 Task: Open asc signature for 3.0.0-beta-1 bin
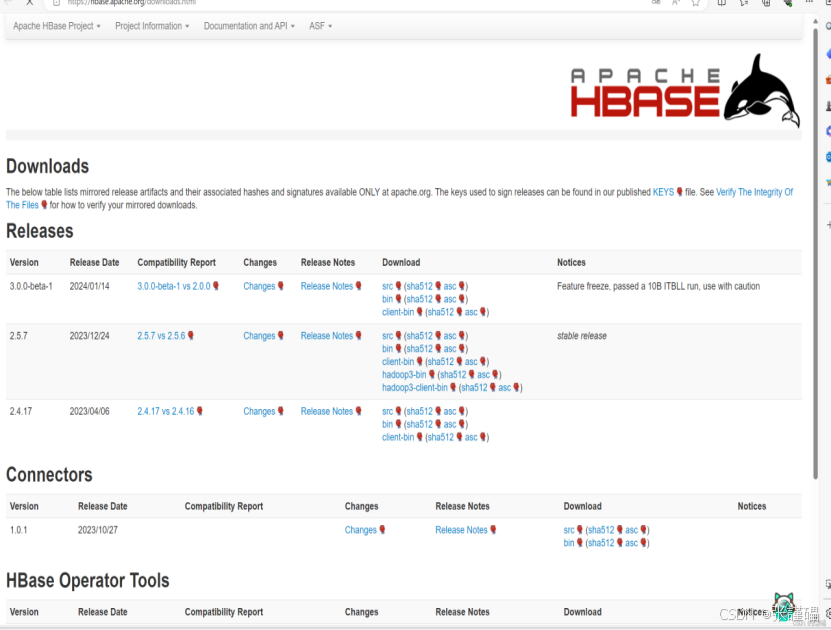[450, 299]
